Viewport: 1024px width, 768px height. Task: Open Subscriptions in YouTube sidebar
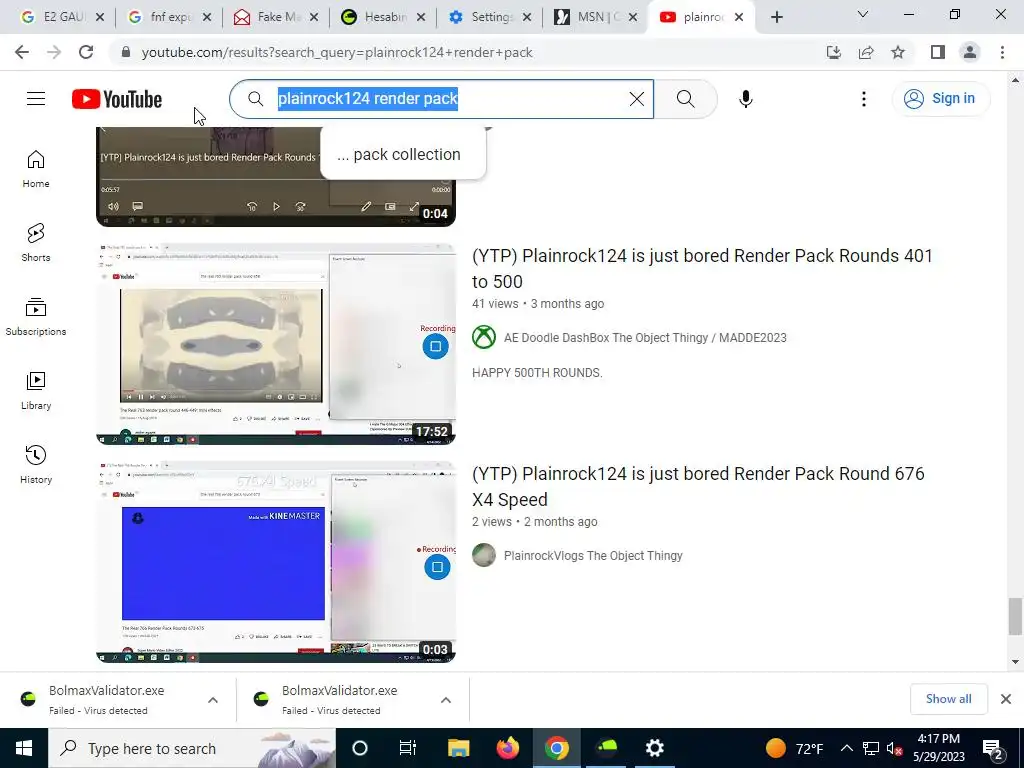[x=36, y=317]
